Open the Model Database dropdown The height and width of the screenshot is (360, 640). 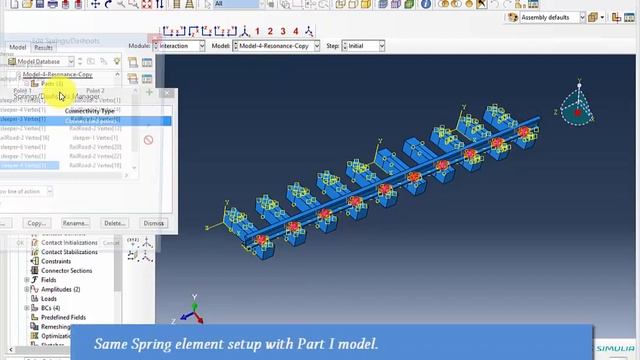tap(41, 61)
